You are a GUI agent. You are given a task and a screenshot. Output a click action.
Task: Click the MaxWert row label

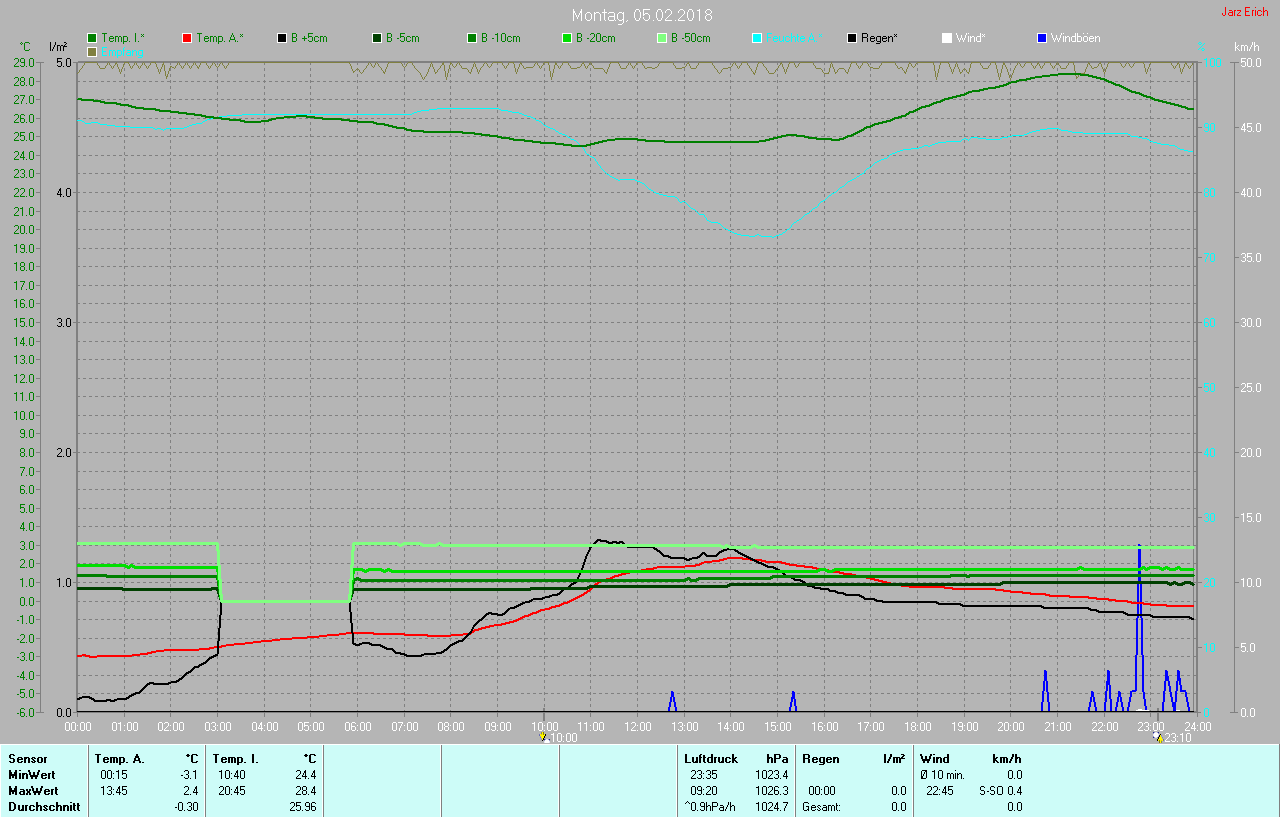tap(31, 791)
